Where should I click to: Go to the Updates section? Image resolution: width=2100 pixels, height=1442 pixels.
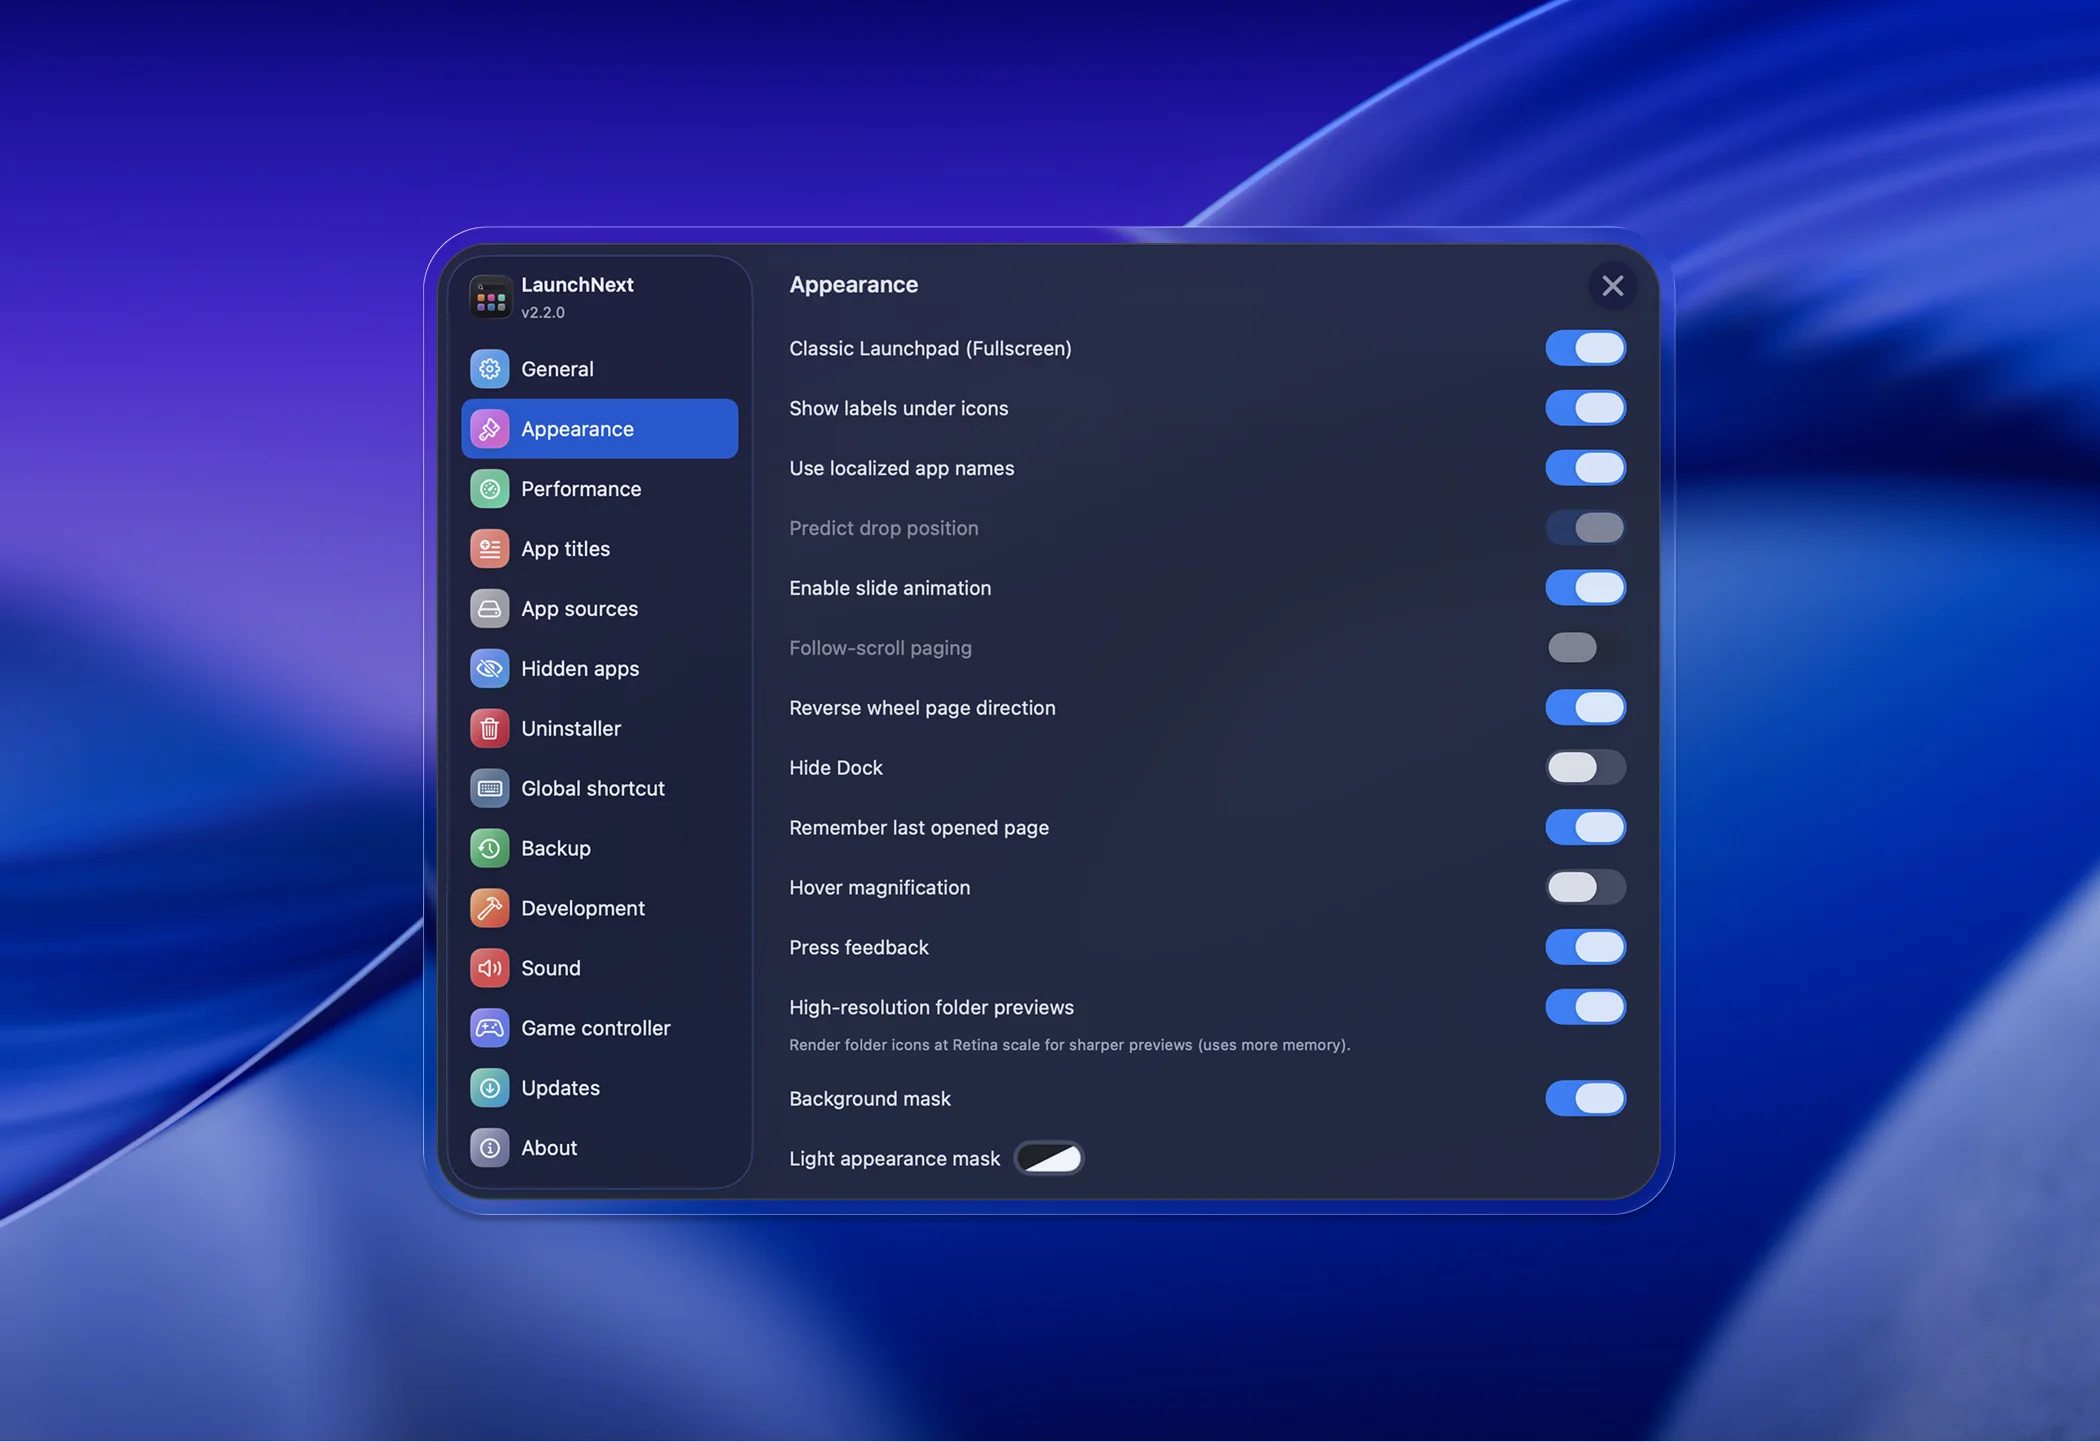tap(560, 1088)
